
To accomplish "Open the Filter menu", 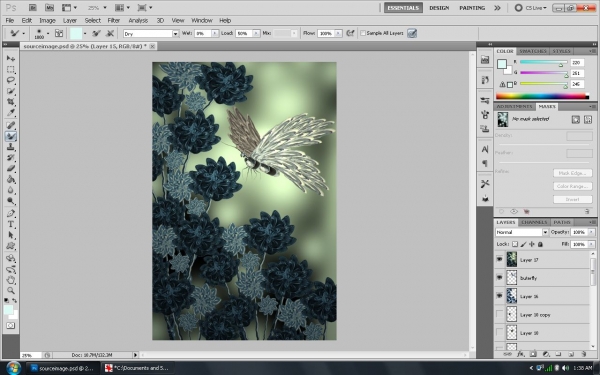I will coord(114,21).
